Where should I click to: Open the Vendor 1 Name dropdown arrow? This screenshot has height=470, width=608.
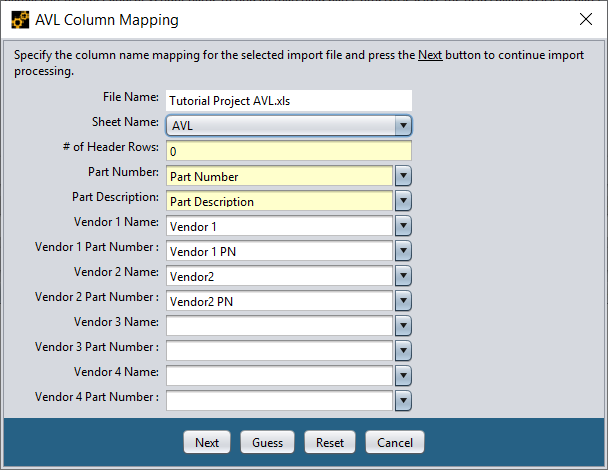(x=403, y=226)
